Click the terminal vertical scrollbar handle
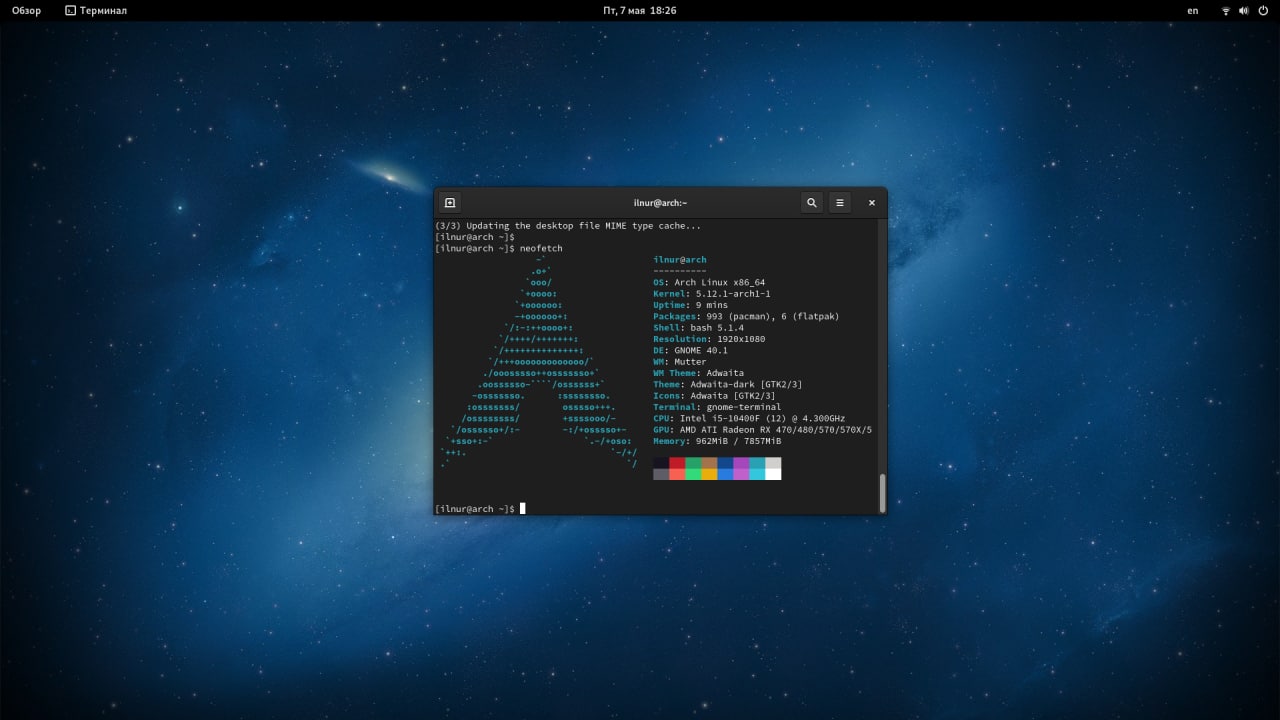This screenshot has width=1280, height=720. (882, 493)
